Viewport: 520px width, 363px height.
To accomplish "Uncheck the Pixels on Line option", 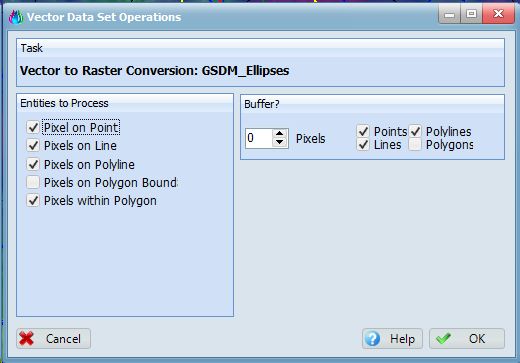I will point(33,145).
